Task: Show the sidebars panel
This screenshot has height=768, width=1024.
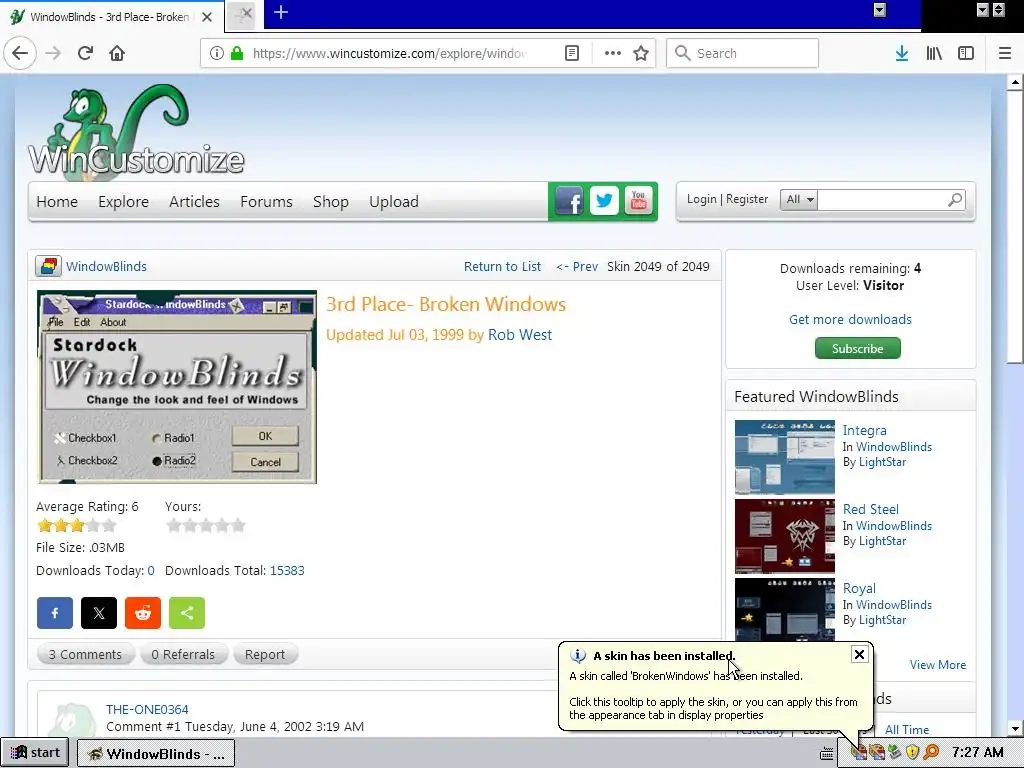Action: [x=966, y=53]
